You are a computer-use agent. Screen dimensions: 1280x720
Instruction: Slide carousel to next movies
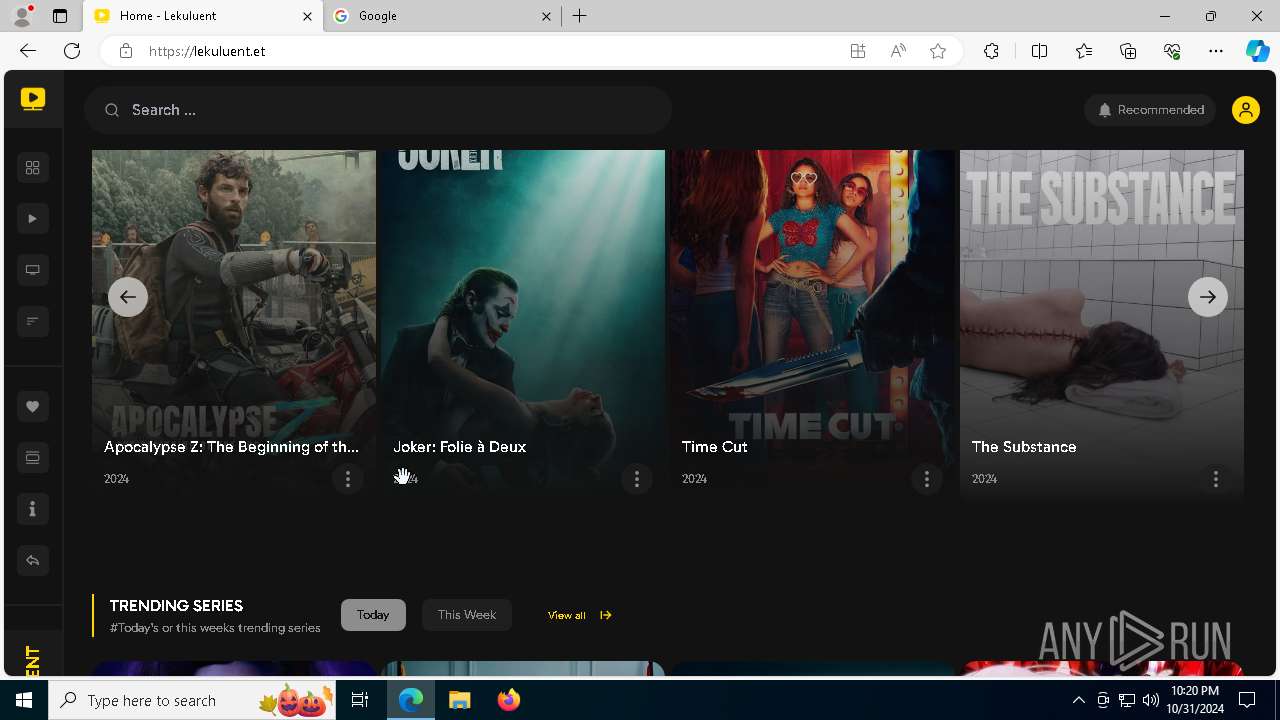tap(1208, 297)
